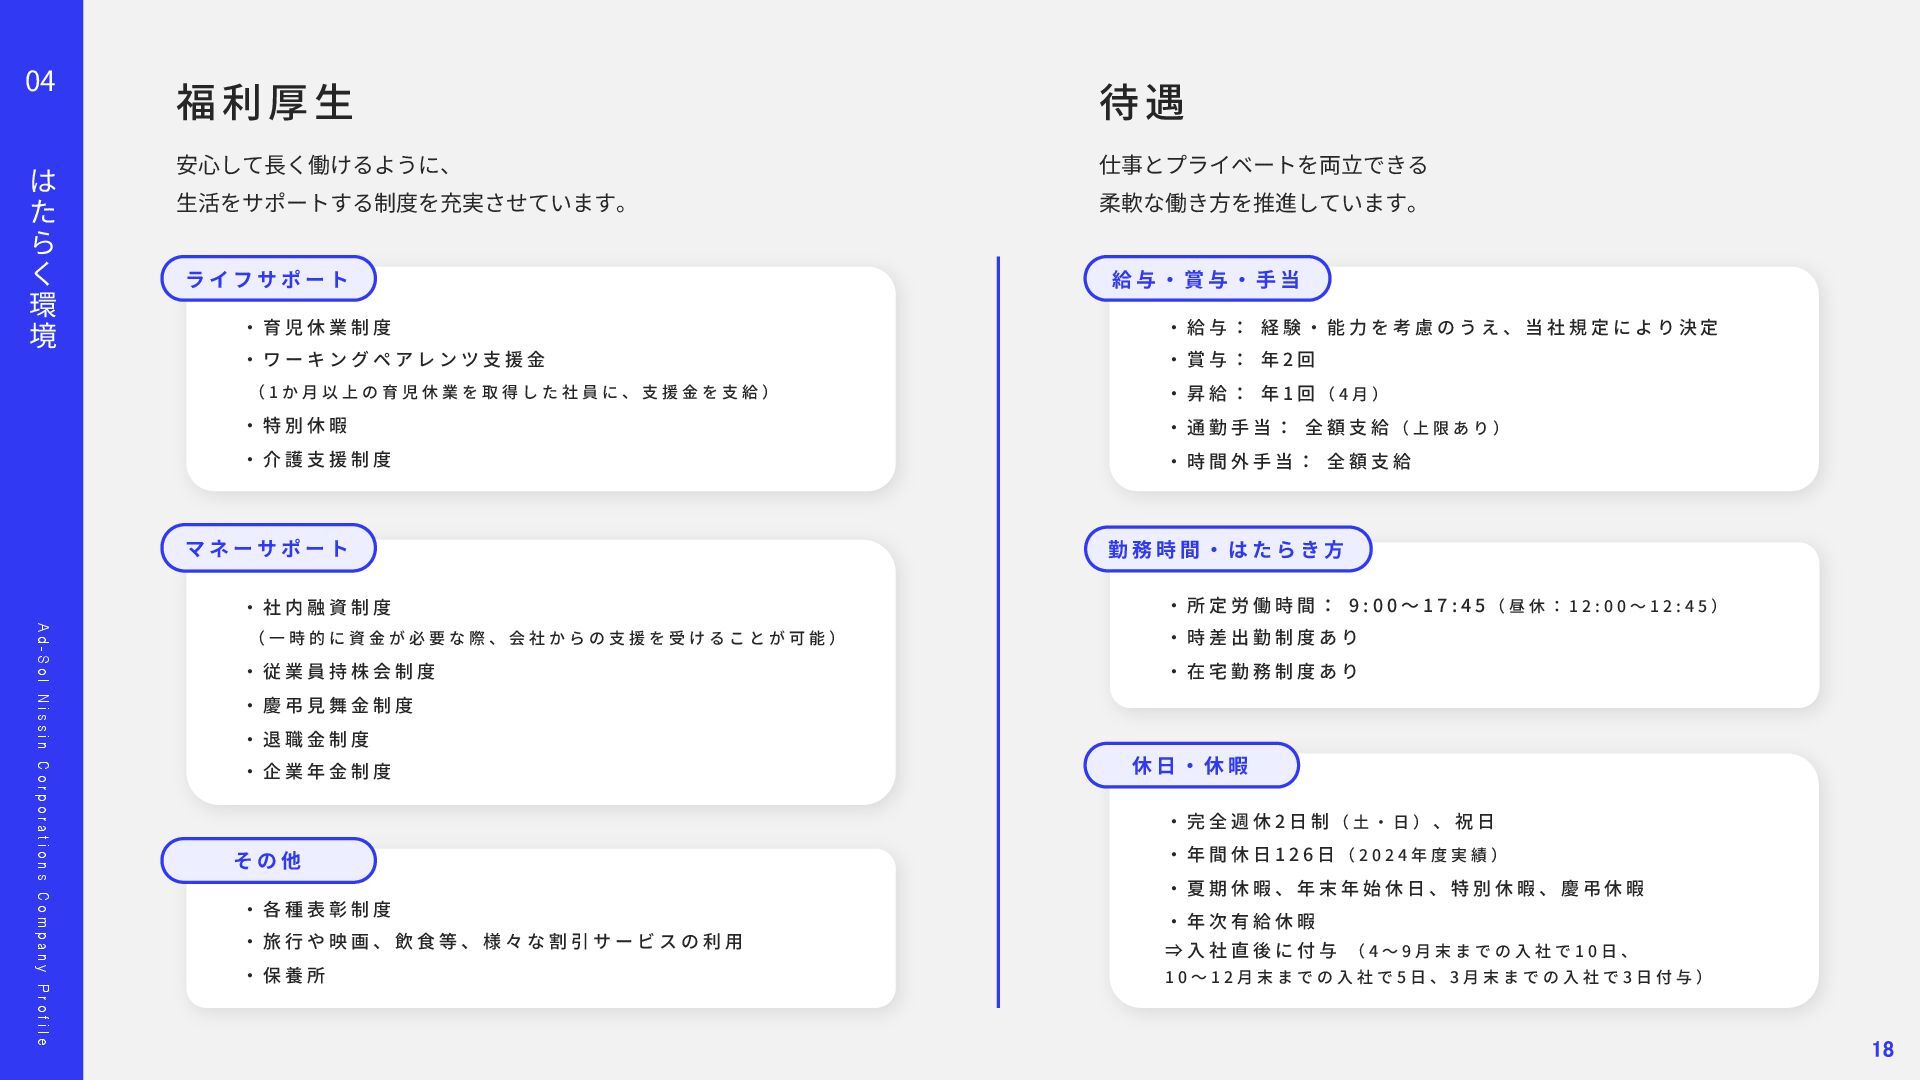Click the ライフサポート pill label

[268, 279]
